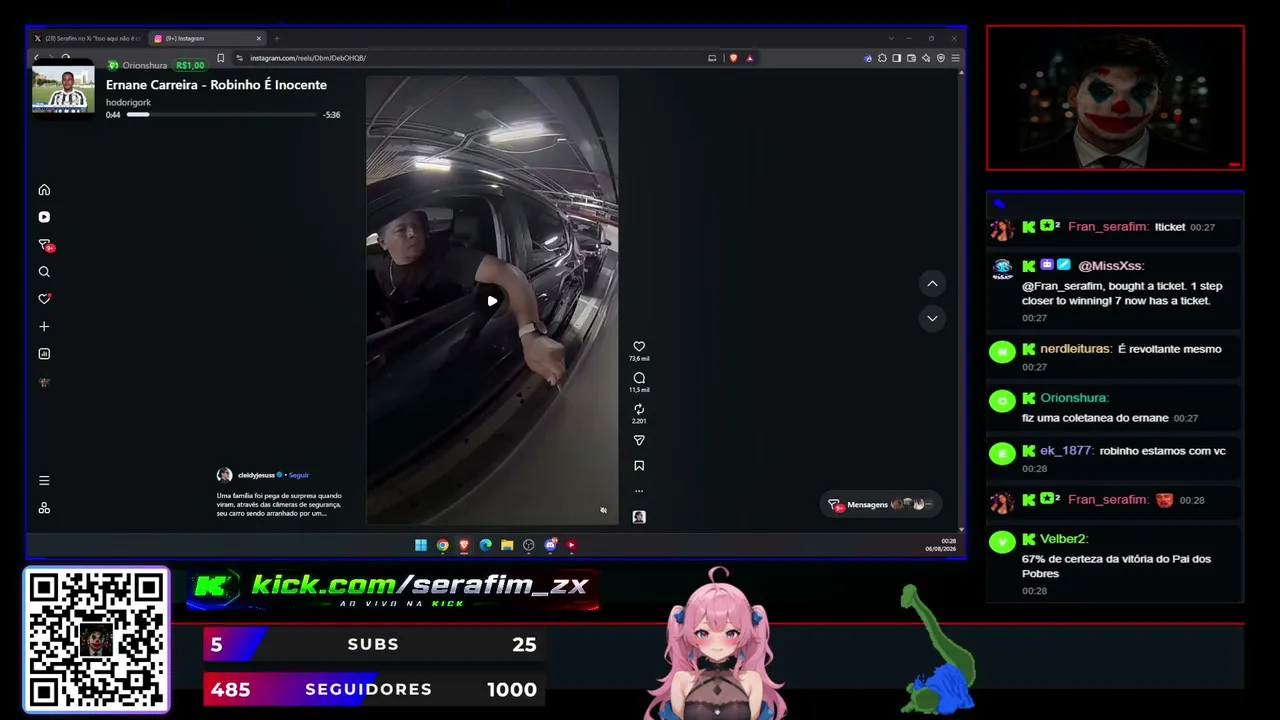
Task: Open the reel three-dots options
Action: [639, 491]
